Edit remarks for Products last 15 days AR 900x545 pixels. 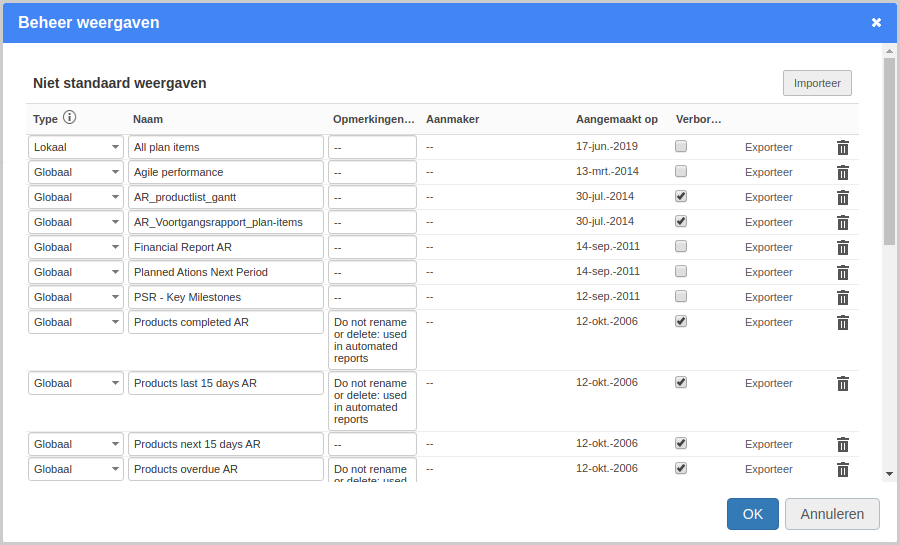point(373,401)
